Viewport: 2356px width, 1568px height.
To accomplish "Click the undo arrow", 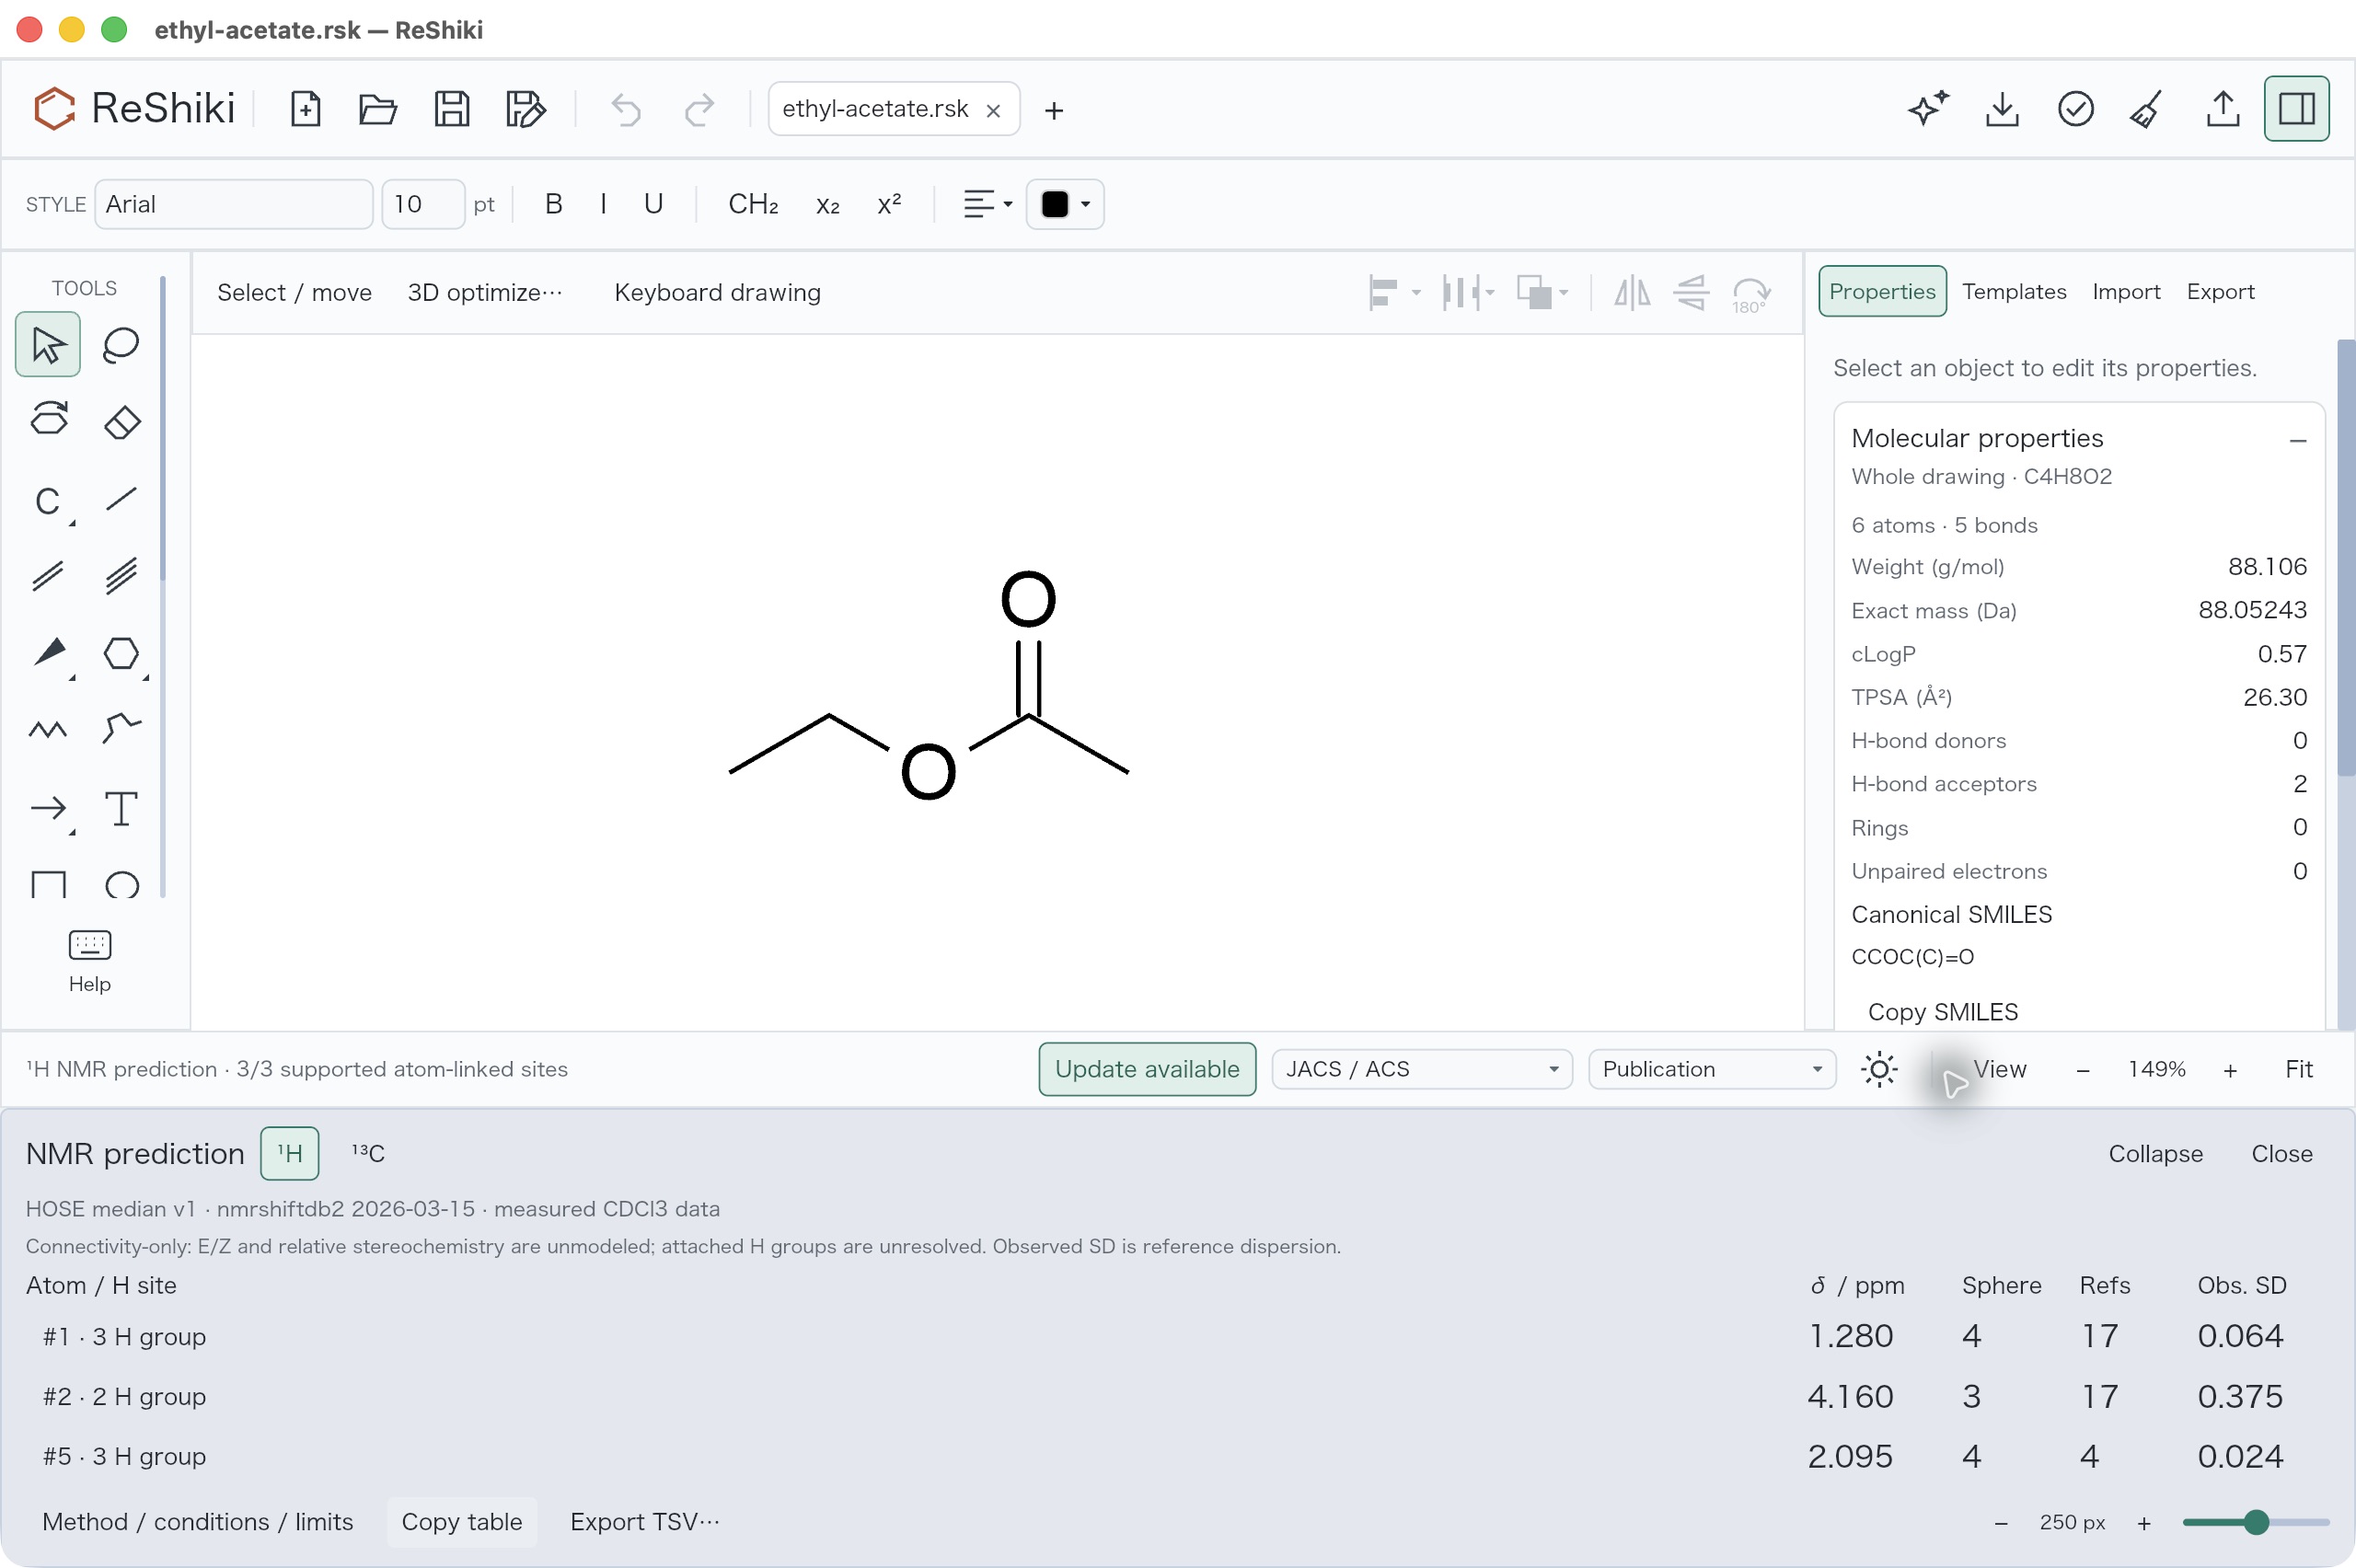I will [x=626, y=109].
